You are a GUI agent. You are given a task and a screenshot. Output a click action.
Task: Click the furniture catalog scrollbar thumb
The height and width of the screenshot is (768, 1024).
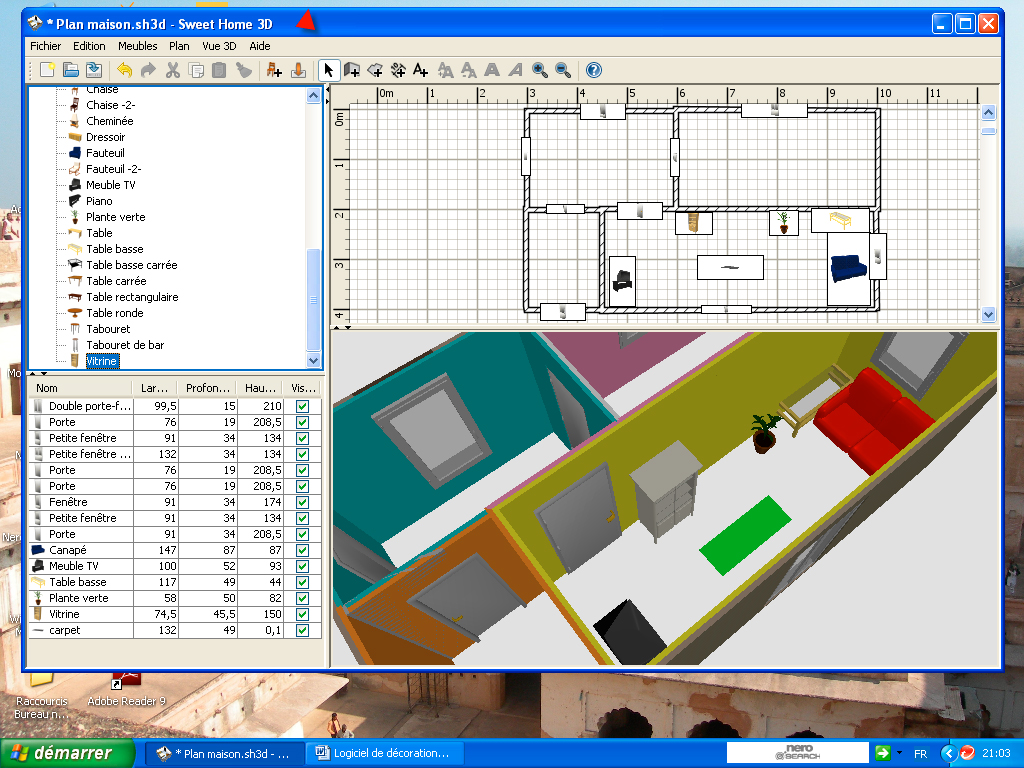[313, 300]
